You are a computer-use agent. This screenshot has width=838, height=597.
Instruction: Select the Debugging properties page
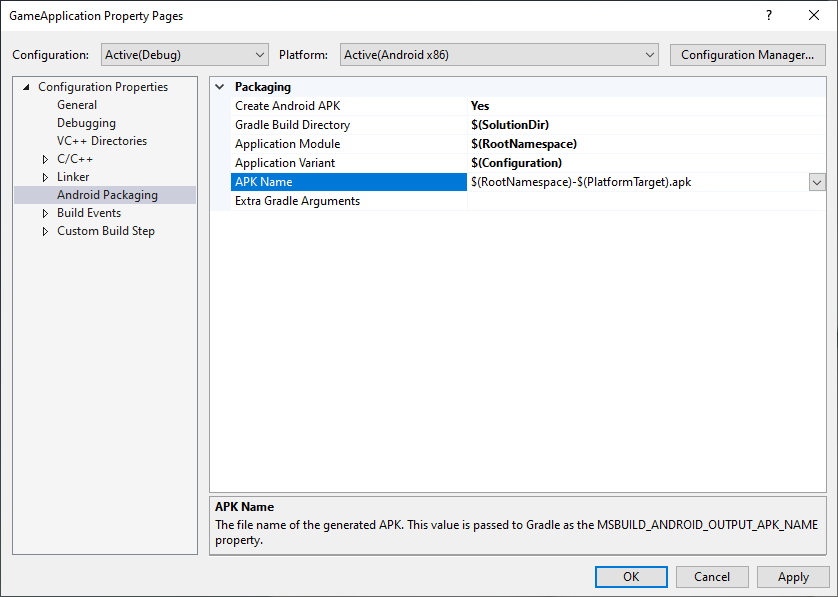click(86, 123)
